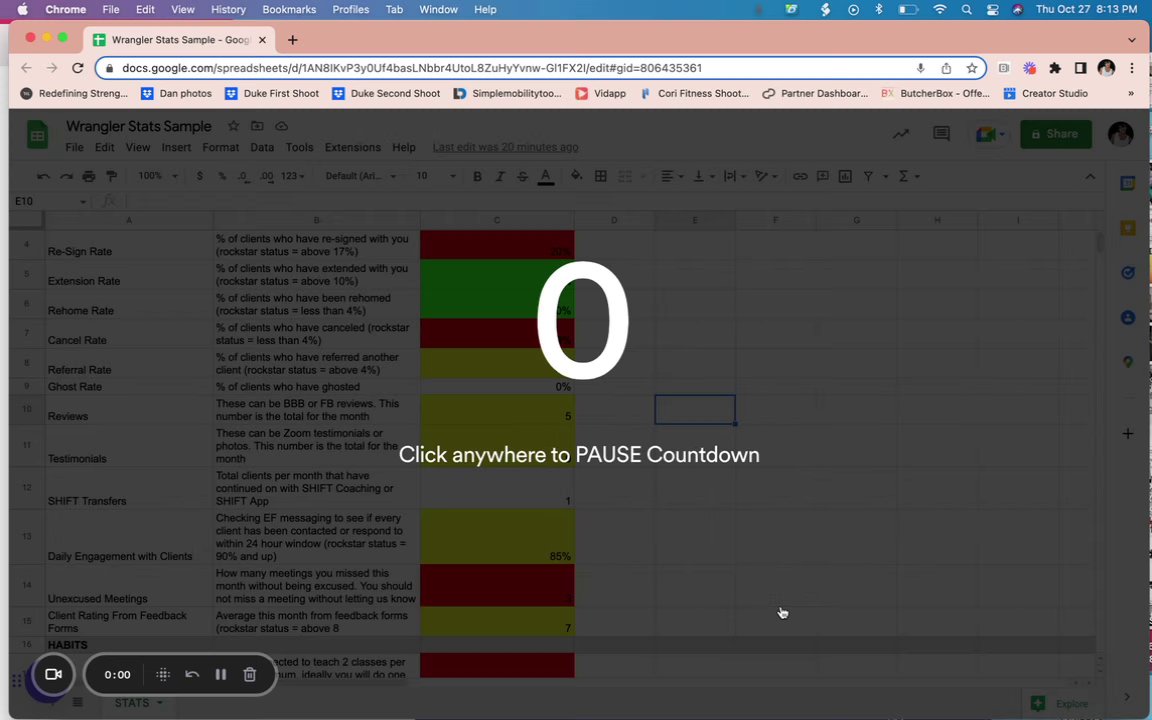
Task: Select the Paint format tool
Action: pyautogui.click(x=112, y=176)
